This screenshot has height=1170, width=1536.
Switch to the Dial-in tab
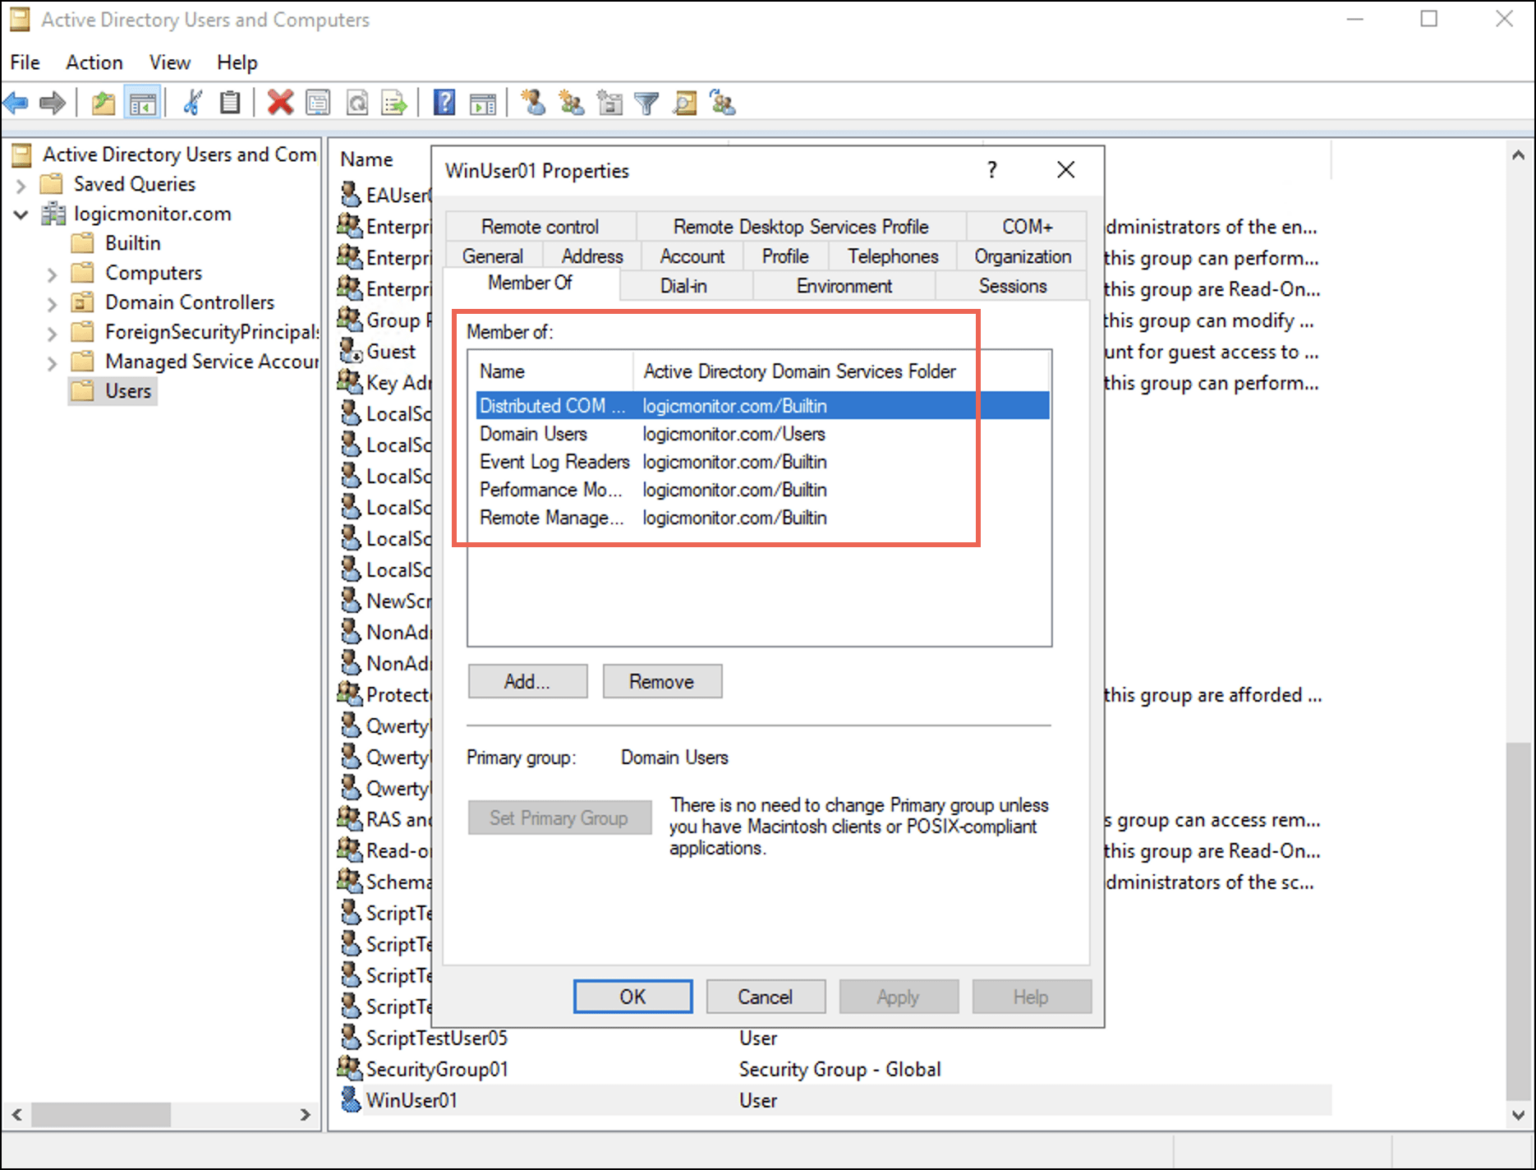[x=684, y=286]
